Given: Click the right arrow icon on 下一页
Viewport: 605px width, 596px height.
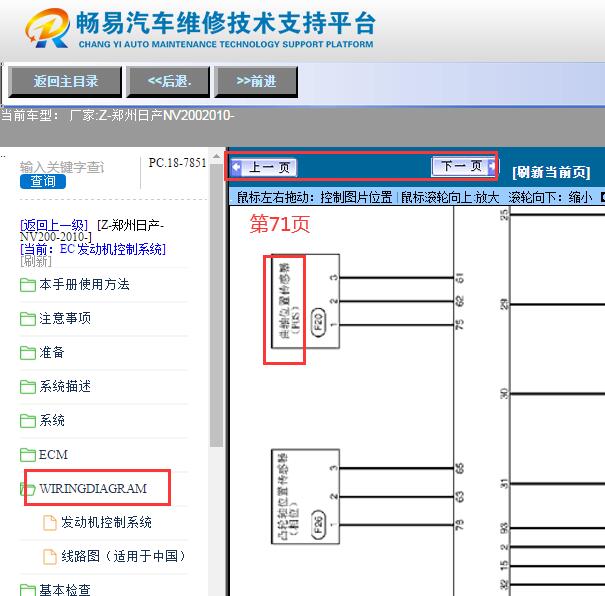Looking at the screenshot, I should tap(492, 167).
